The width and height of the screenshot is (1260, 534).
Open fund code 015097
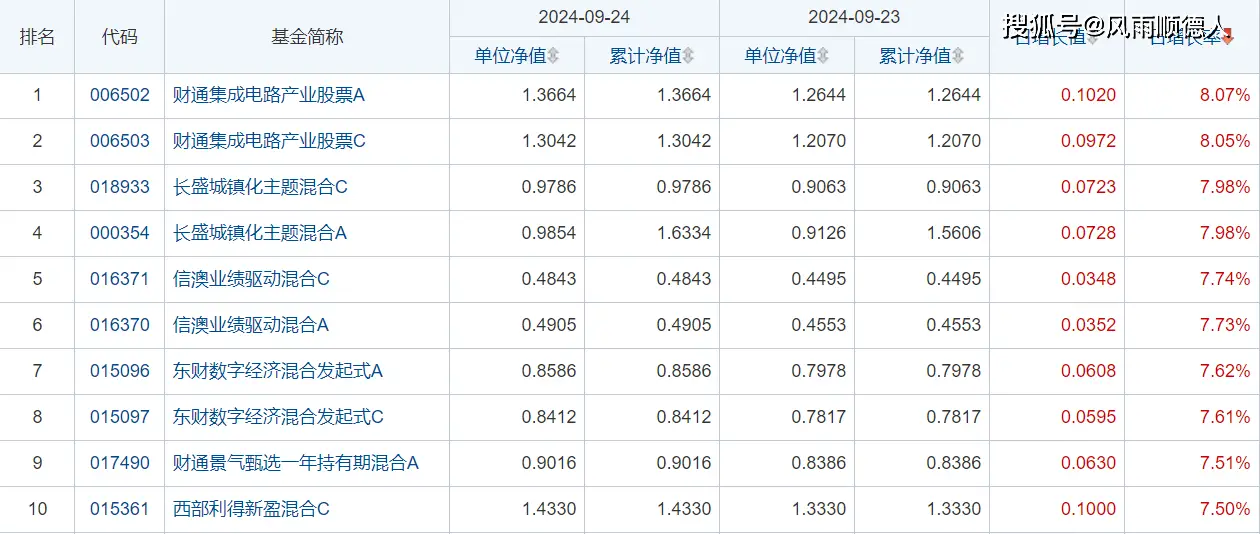pos(120,417)
